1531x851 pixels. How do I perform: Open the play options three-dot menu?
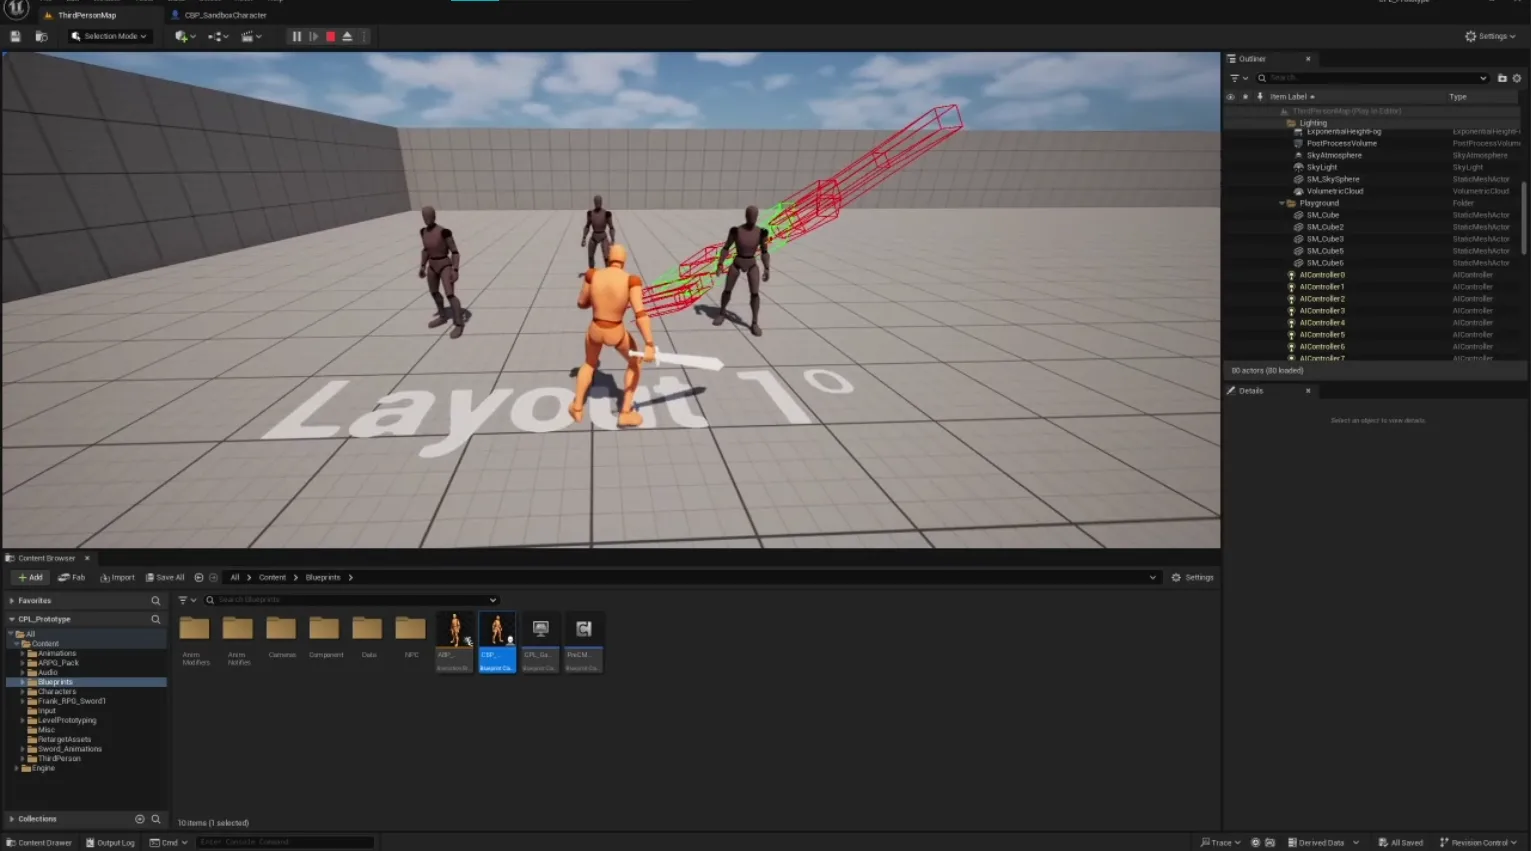point(364,36)
